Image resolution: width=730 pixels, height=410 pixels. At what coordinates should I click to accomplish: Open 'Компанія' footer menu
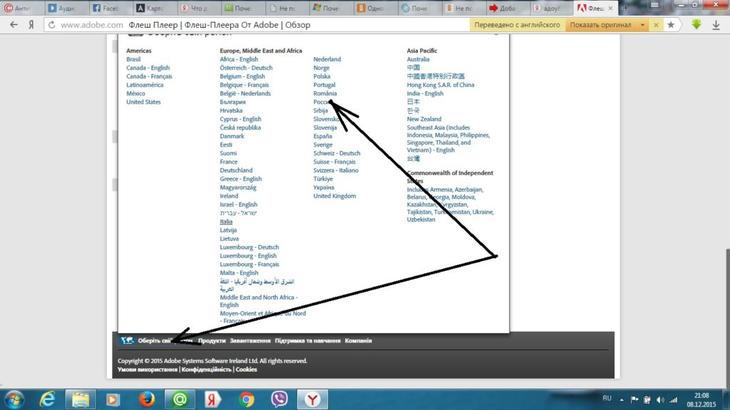pyautogui.click(x=358, y=341)
